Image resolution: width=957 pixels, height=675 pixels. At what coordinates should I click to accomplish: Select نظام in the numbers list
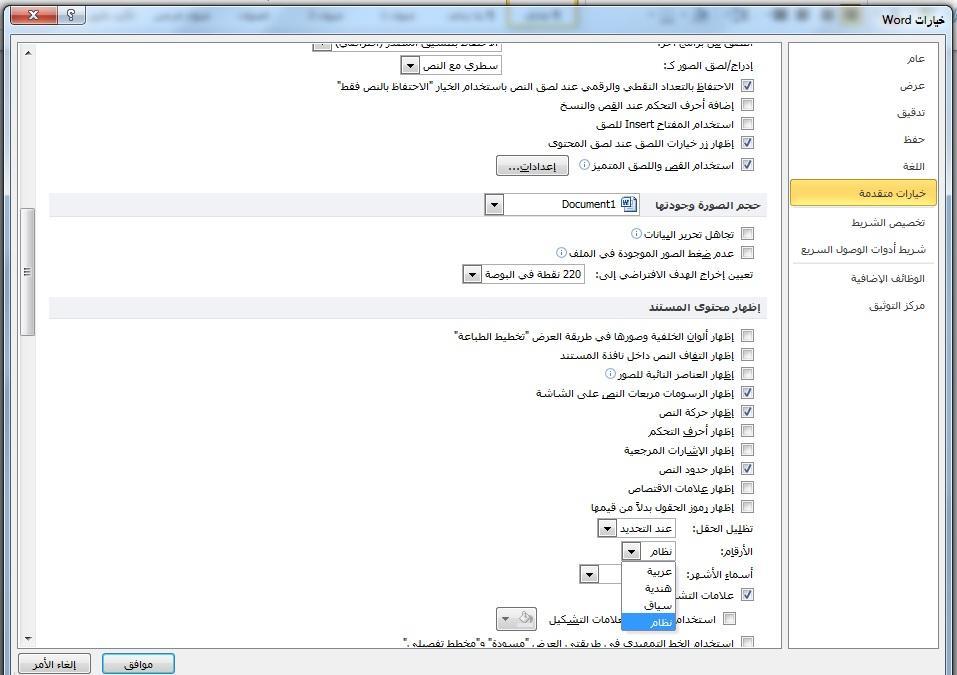click(x=648, y=623)
